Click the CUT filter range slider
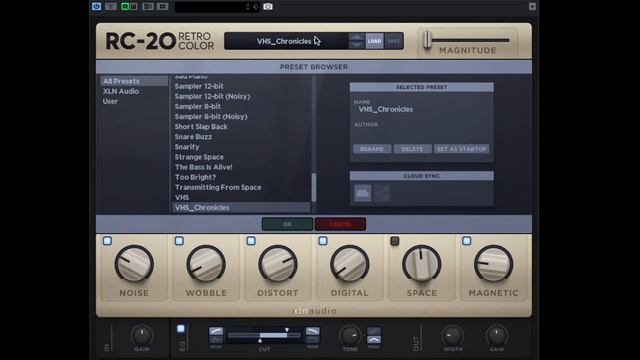 264,335
